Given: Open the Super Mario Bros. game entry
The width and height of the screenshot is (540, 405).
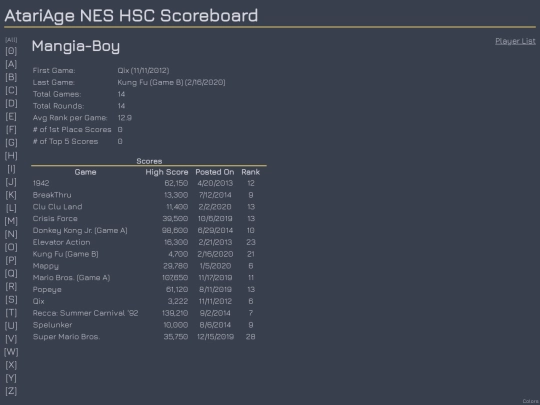Looking at the screenshot, I should (x=66, y=337).
